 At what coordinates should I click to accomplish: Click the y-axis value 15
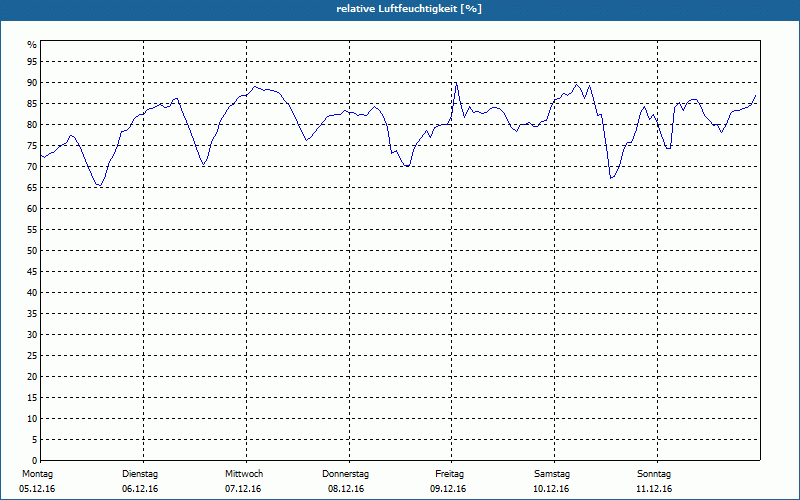tap(32, 397)
